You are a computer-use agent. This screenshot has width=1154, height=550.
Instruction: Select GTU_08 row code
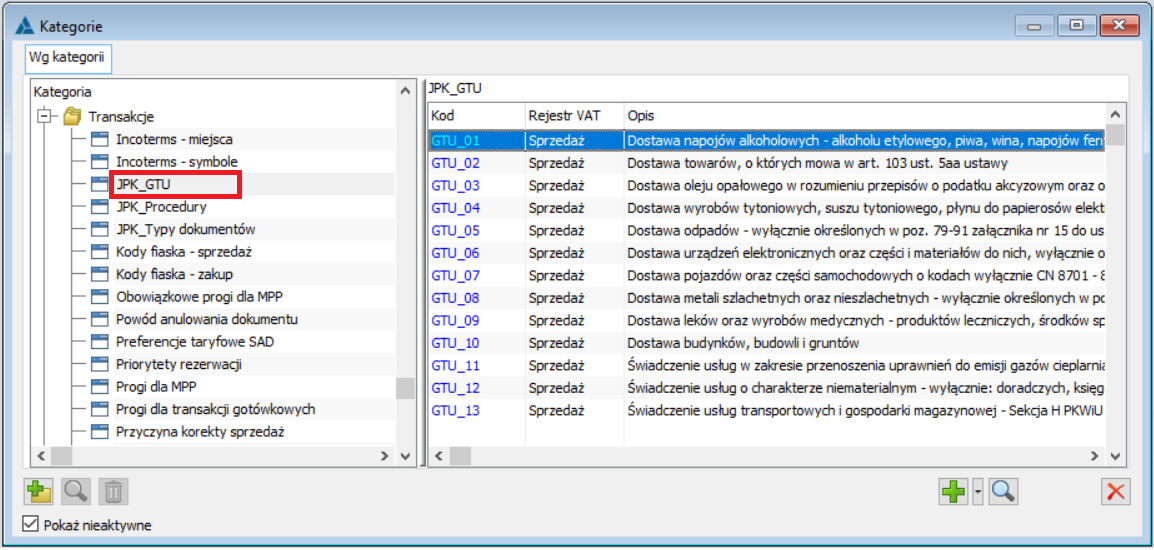pyautogui.click(x=456, y=298)
